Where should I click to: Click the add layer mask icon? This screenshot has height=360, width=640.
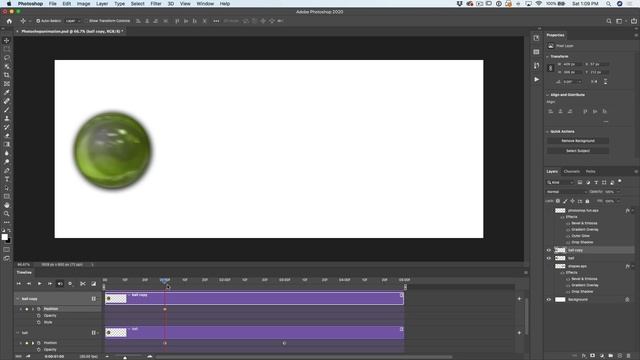[593, 356]
